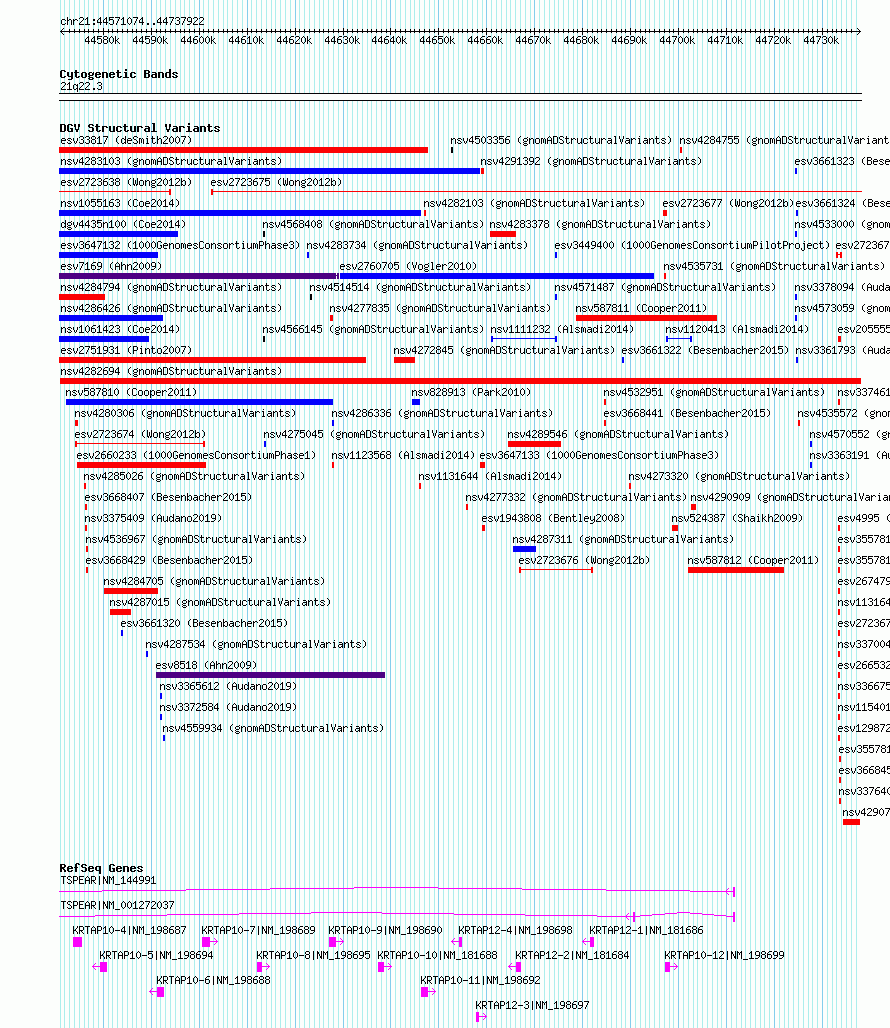This screenshot has width=890, height=1028.
Task: Click KRTAP12-3 gene glyph
Action: pos(481,1017)
